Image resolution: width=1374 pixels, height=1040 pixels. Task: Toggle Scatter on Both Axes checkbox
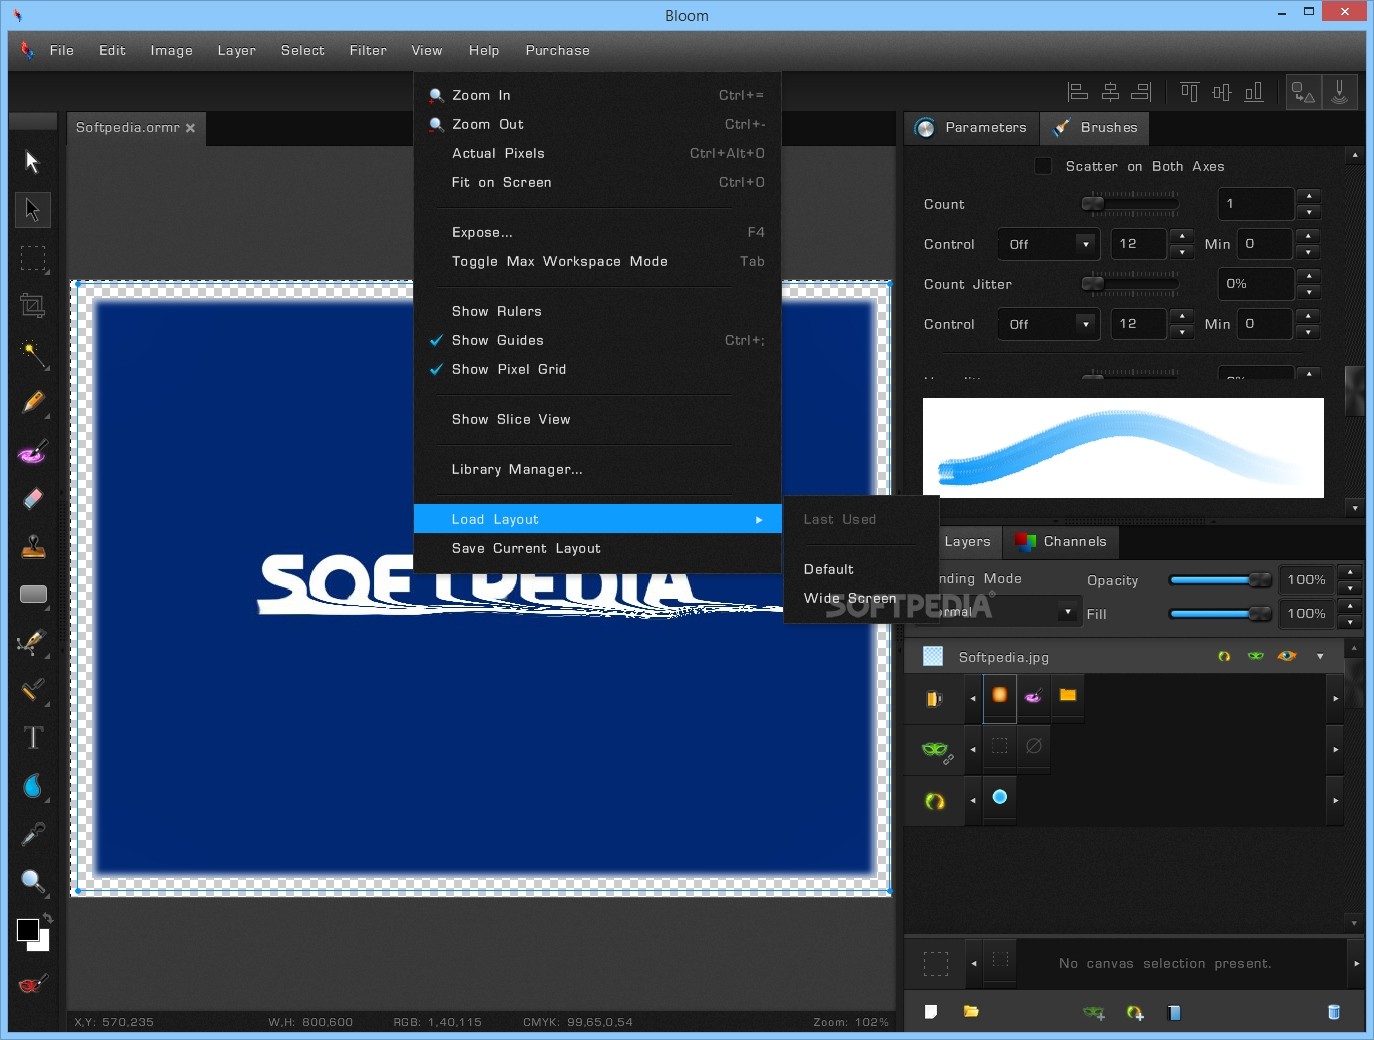[1043, 166]
